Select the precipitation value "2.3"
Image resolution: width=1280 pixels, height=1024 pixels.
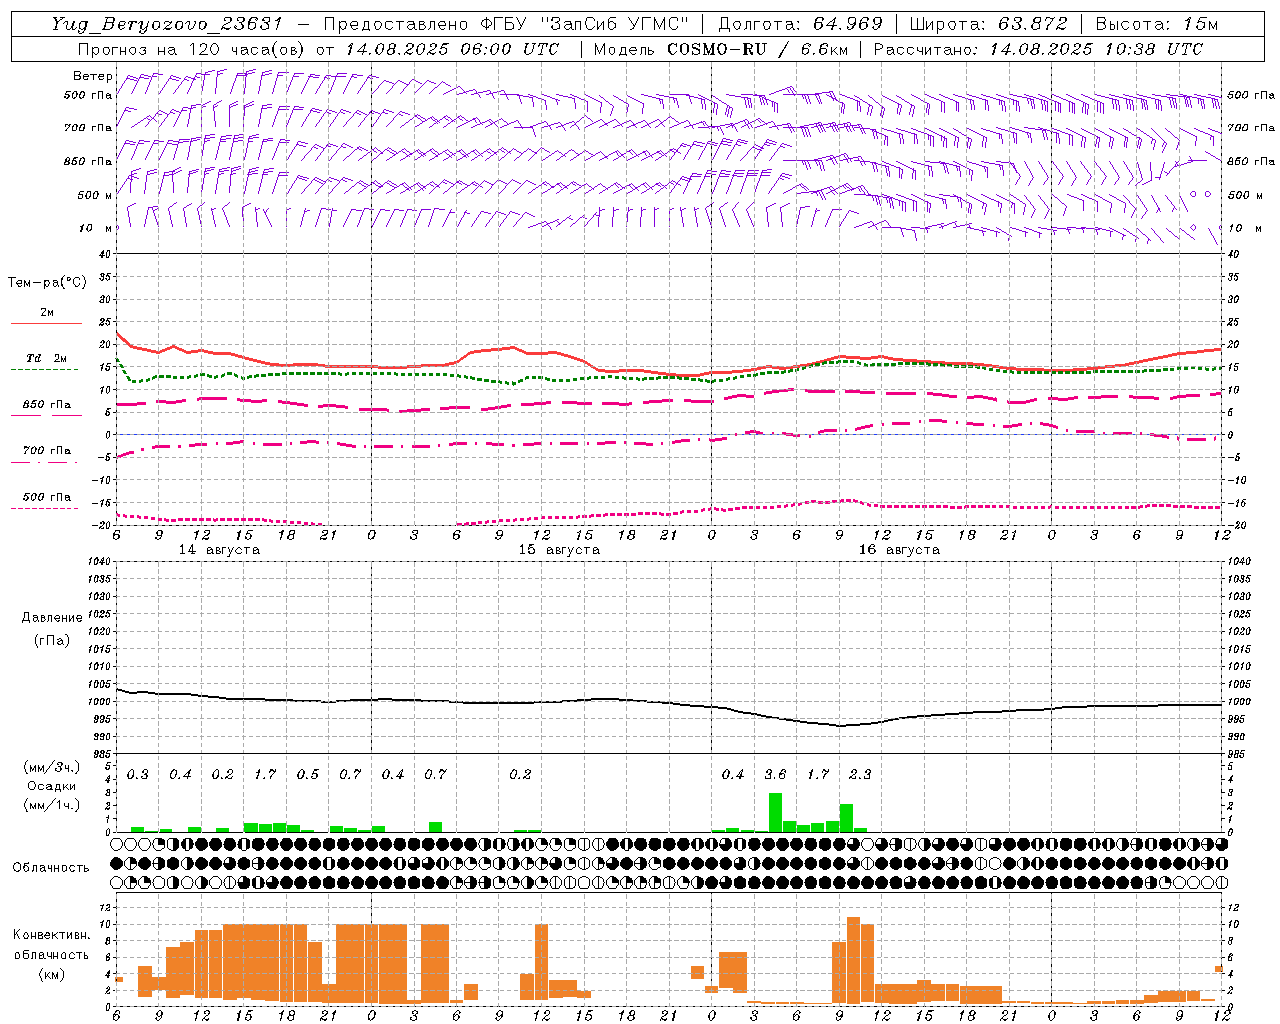click(x=860, y=774)
